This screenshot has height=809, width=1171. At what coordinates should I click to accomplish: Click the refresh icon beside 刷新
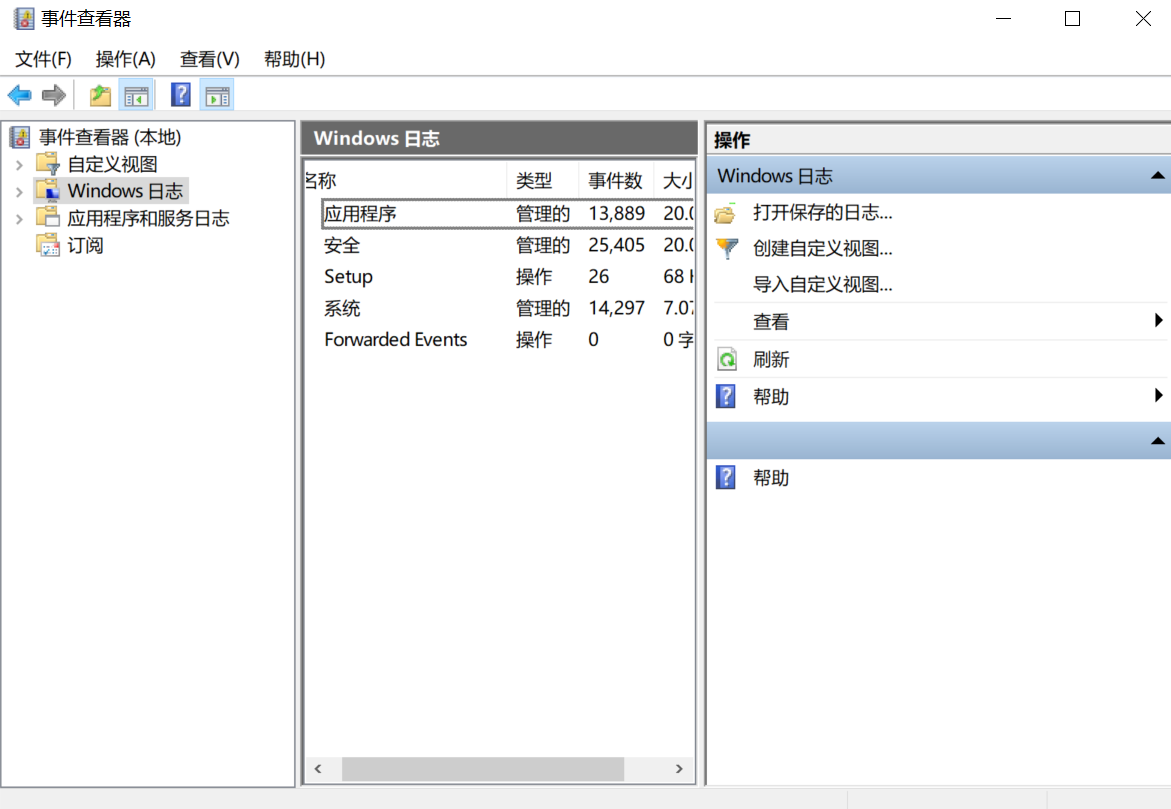tap(726, 359)
